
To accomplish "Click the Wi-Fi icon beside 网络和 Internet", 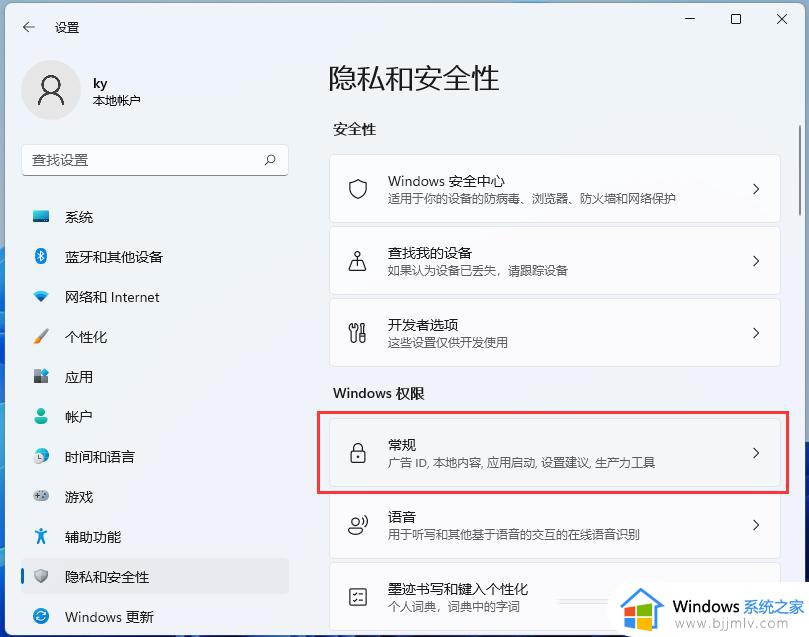I will point(41,297).
